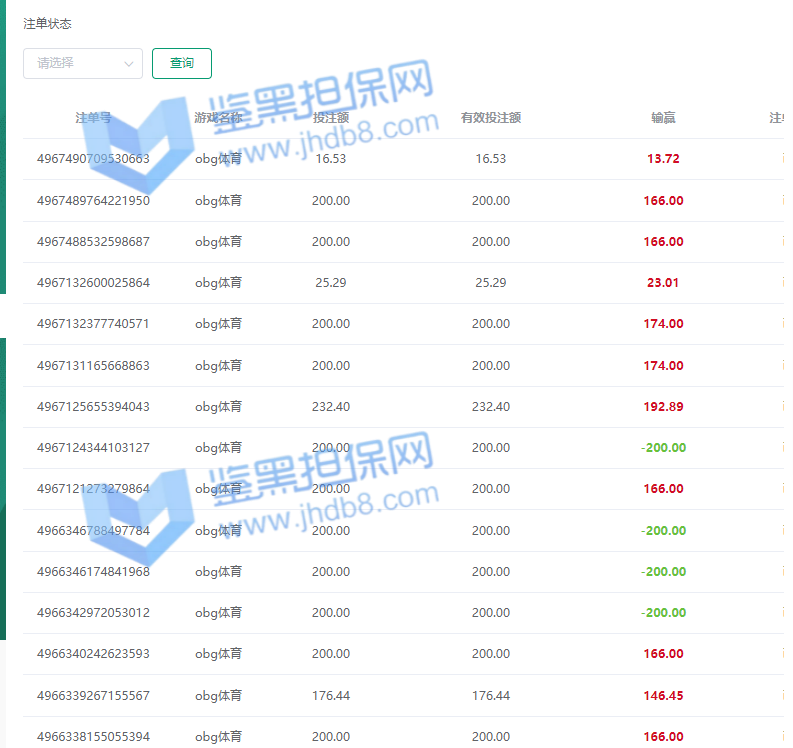Click the 146.45 win amount
The width and height of the screenshot is (793, 748).
click(663, 696)
